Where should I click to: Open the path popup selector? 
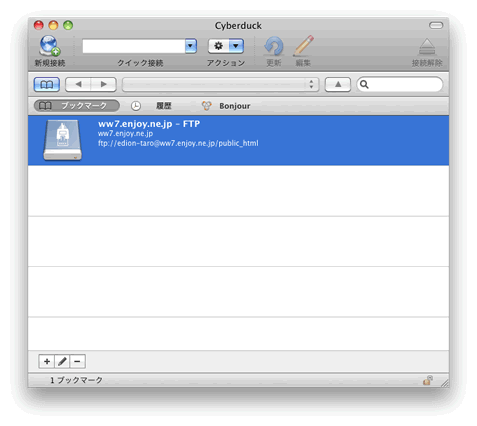tap(221, 84)
